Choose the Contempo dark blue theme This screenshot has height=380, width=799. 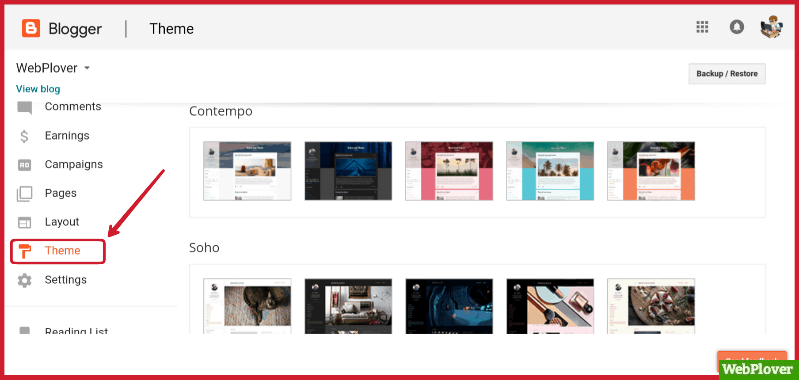pyautogui.click(x=348, y=171)
